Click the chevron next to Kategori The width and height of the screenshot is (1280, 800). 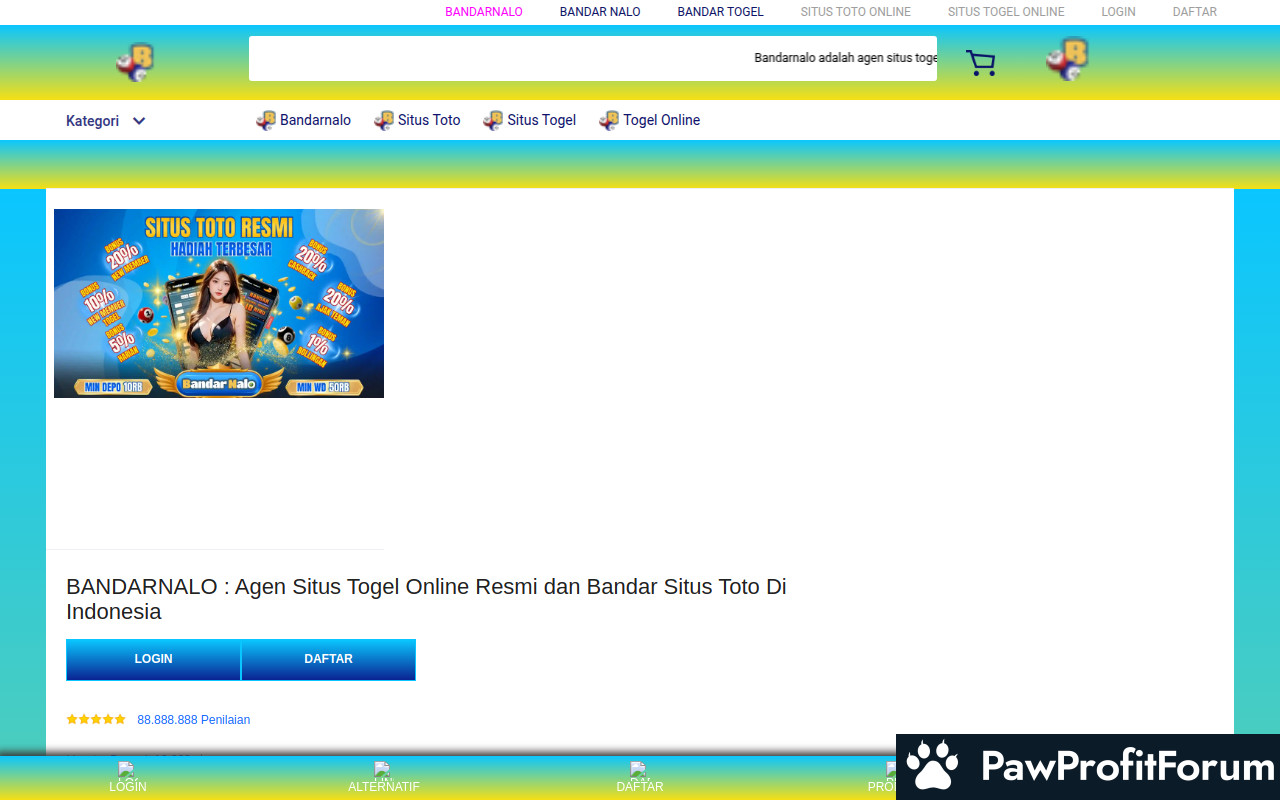(139, 121)
